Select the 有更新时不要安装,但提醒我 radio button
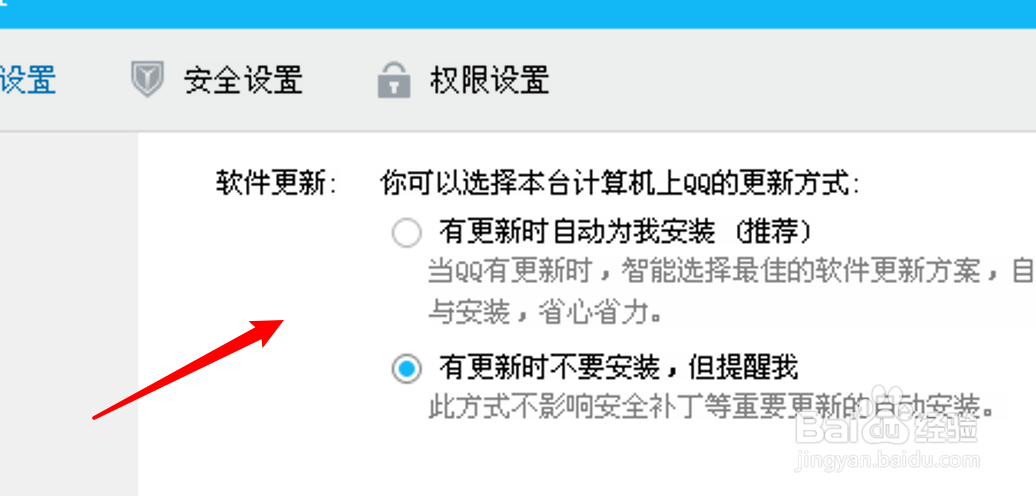This screenshot has height=496, width=1036. [406, 369]
